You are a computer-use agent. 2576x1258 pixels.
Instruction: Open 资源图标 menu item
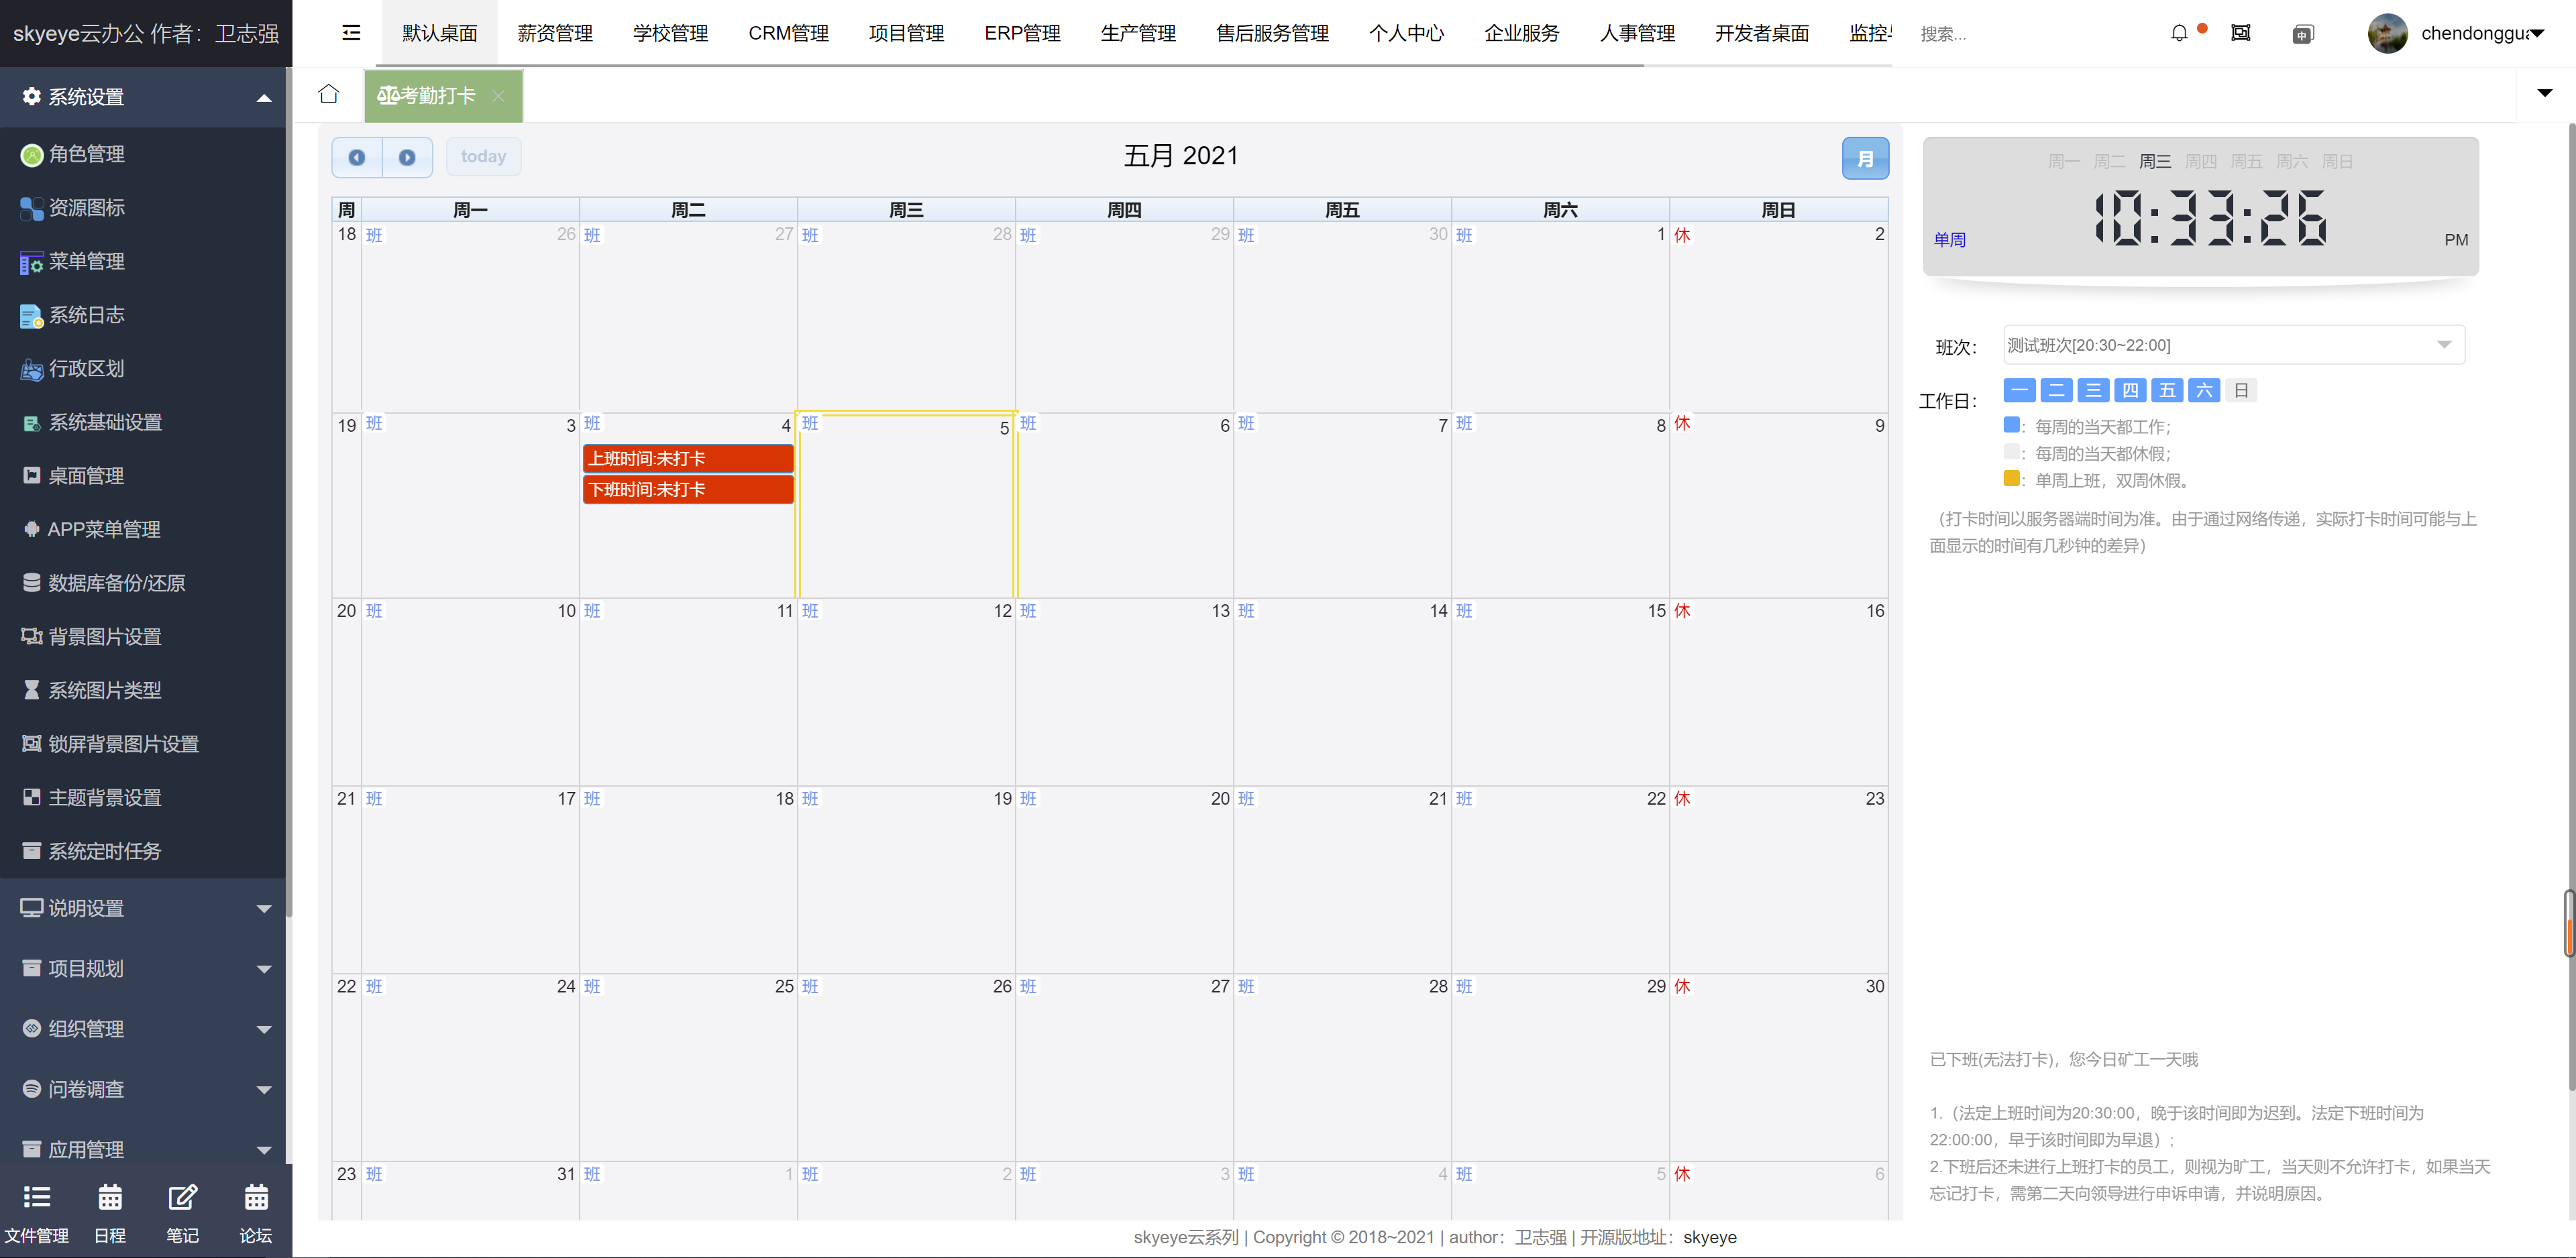[143, 208]
